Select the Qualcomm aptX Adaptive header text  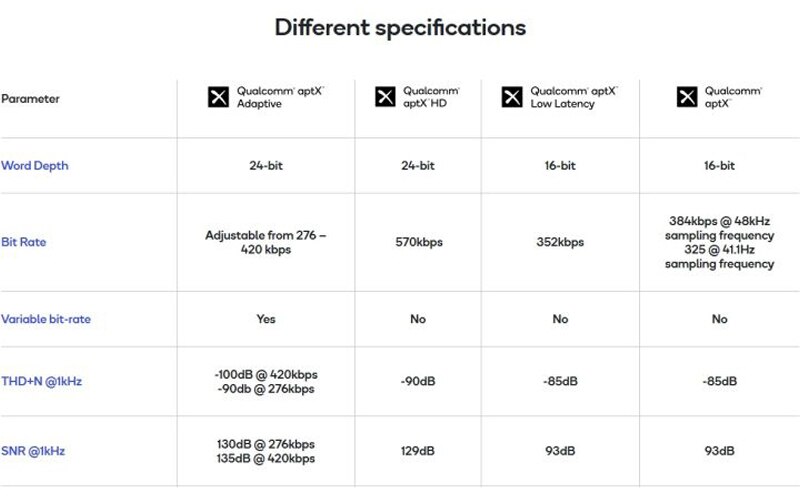(281, 97)
